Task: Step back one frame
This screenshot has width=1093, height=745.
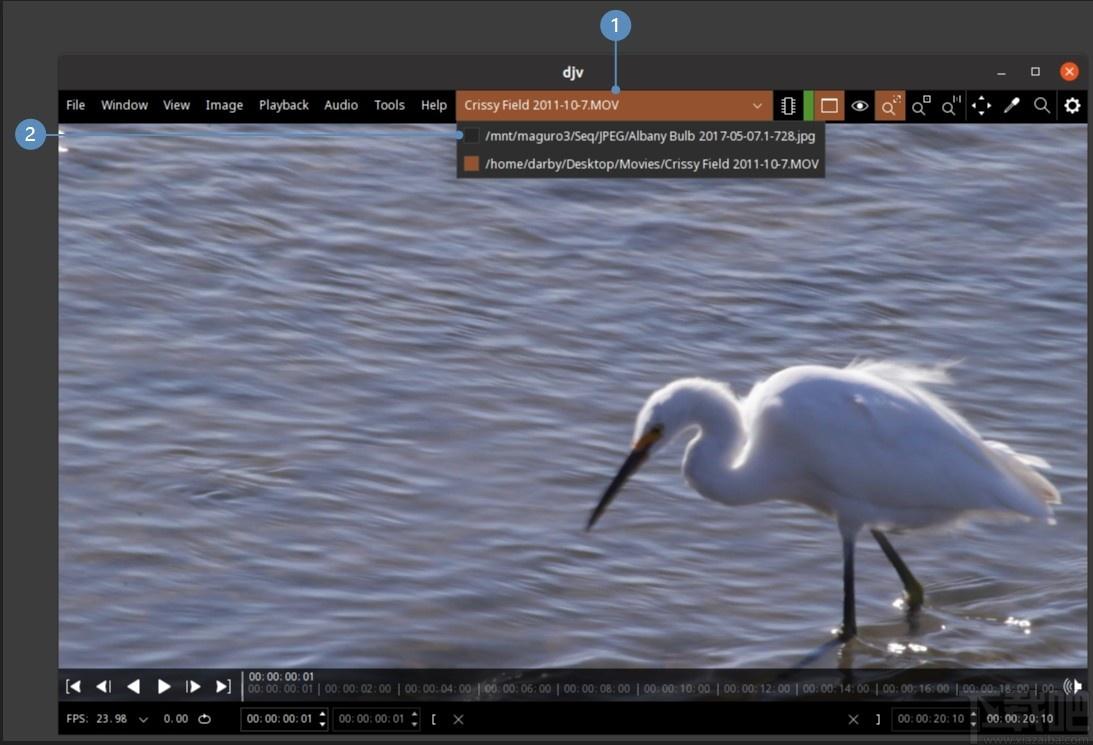Action: [x=103, y=686]
